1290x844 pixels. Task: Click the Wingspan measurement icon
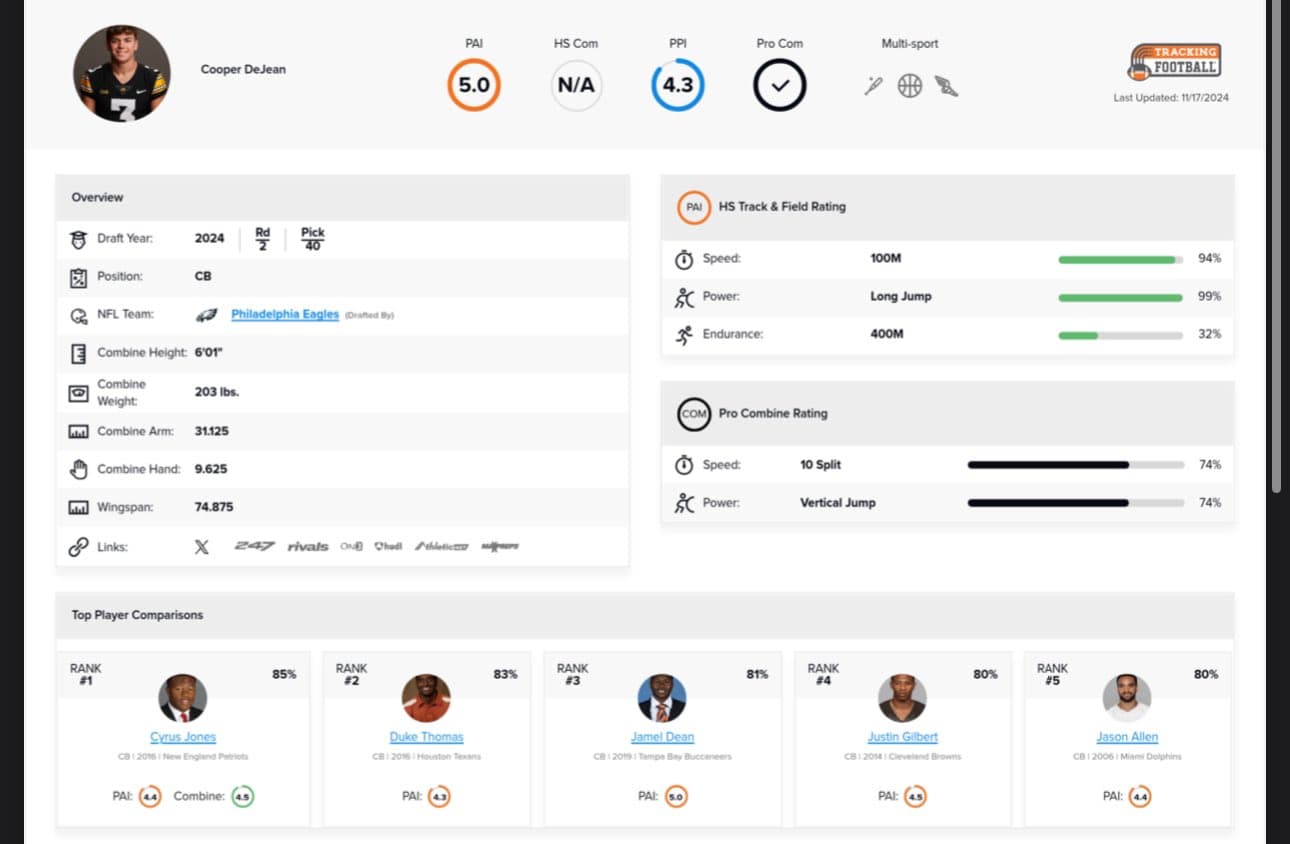click(78, 508)
